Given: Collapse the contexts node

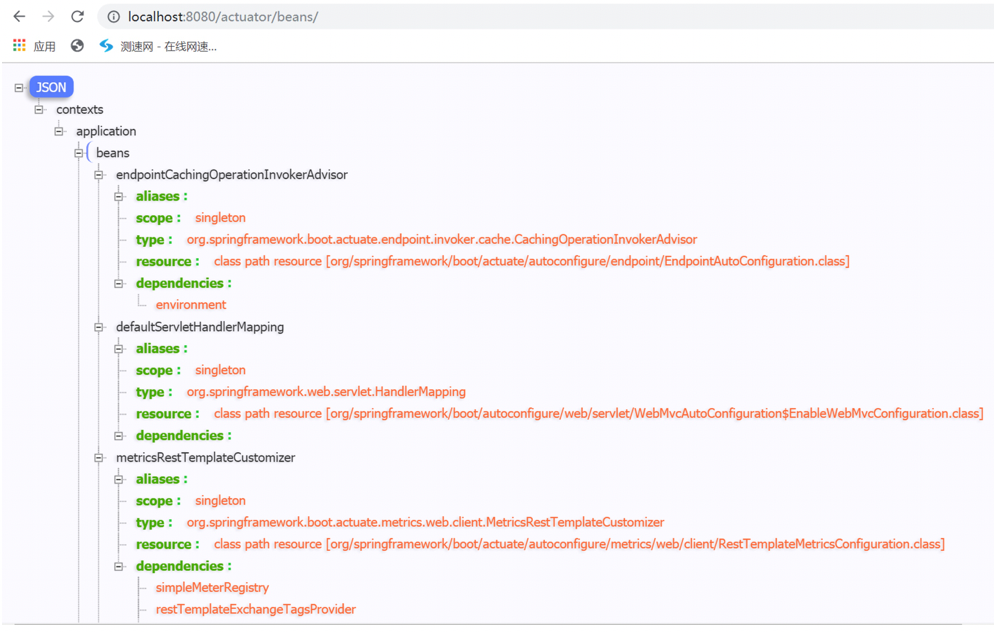Looking at the screenshot, I should [39, 110].
